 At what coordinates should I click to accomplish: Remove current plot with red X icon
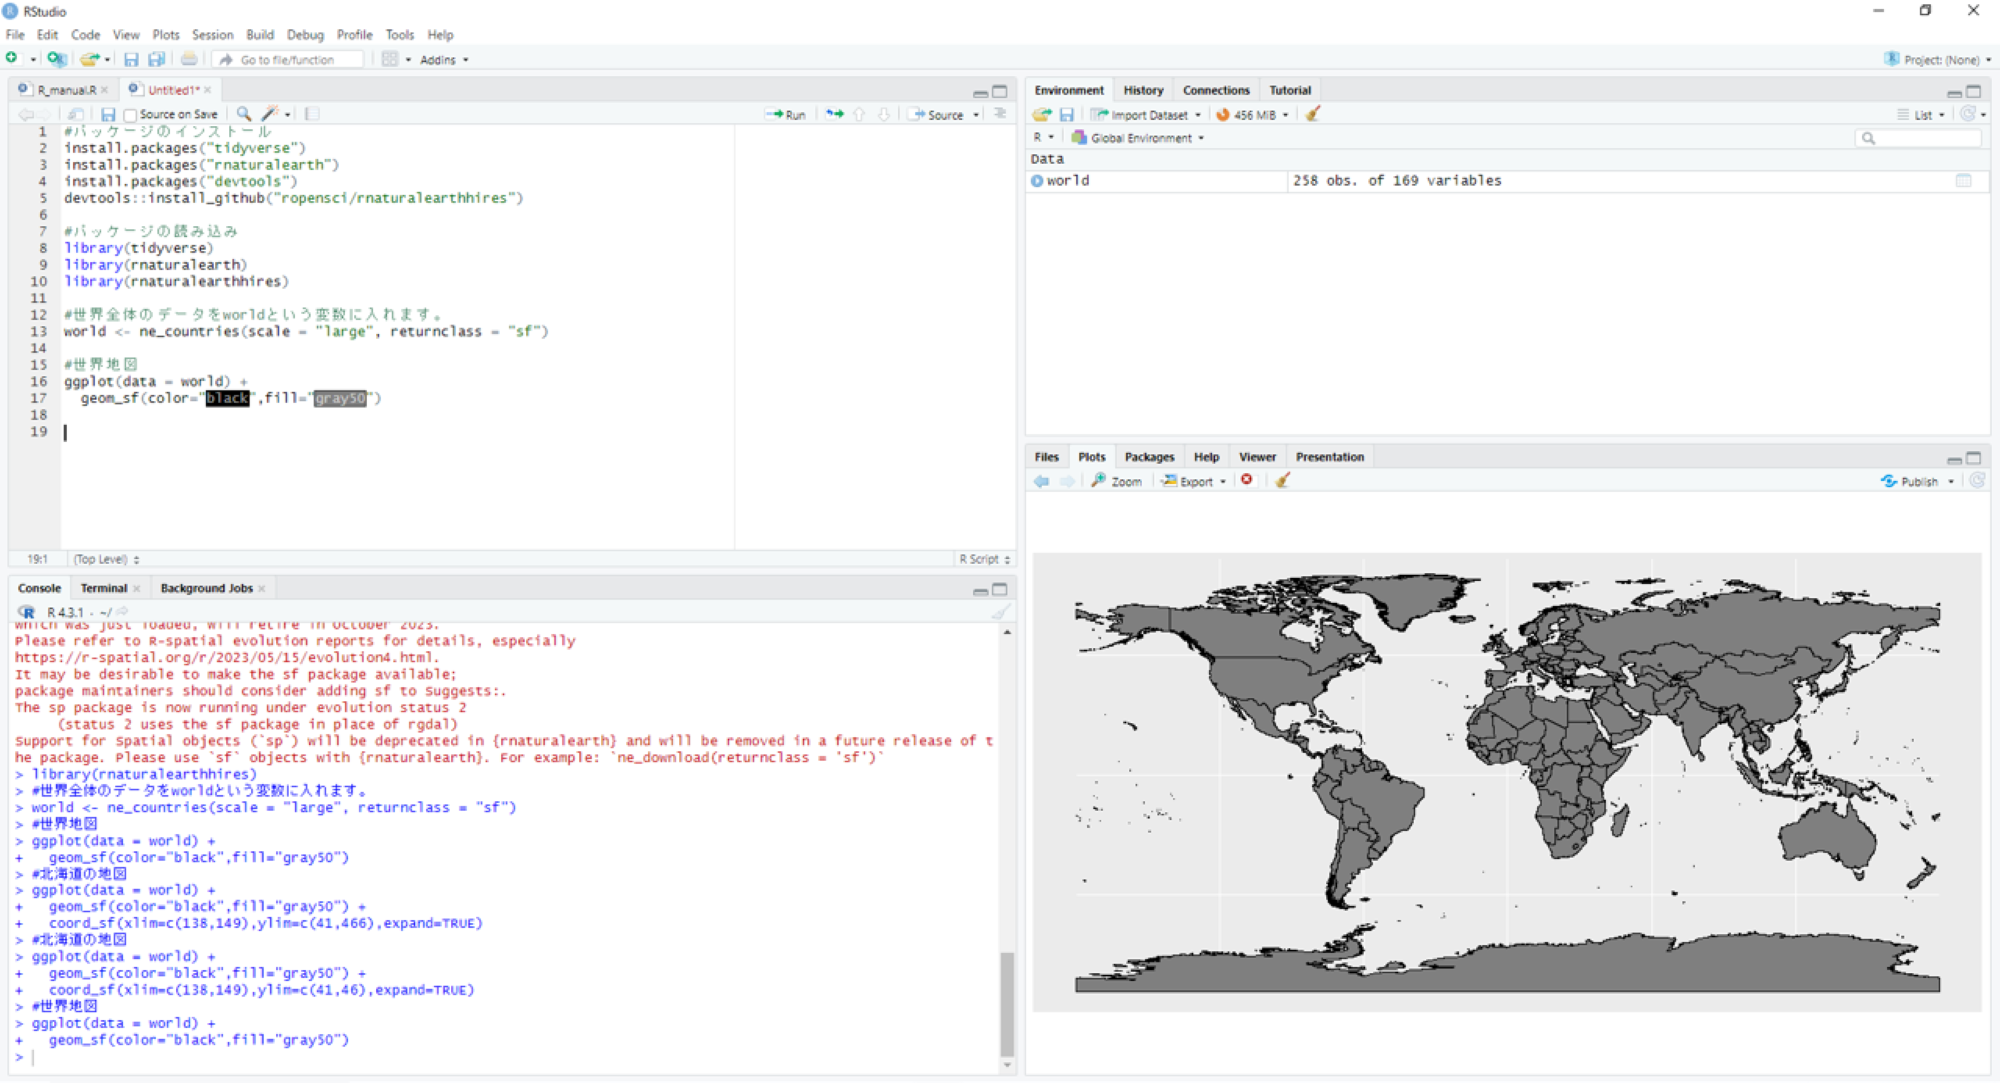(1247, 481)
